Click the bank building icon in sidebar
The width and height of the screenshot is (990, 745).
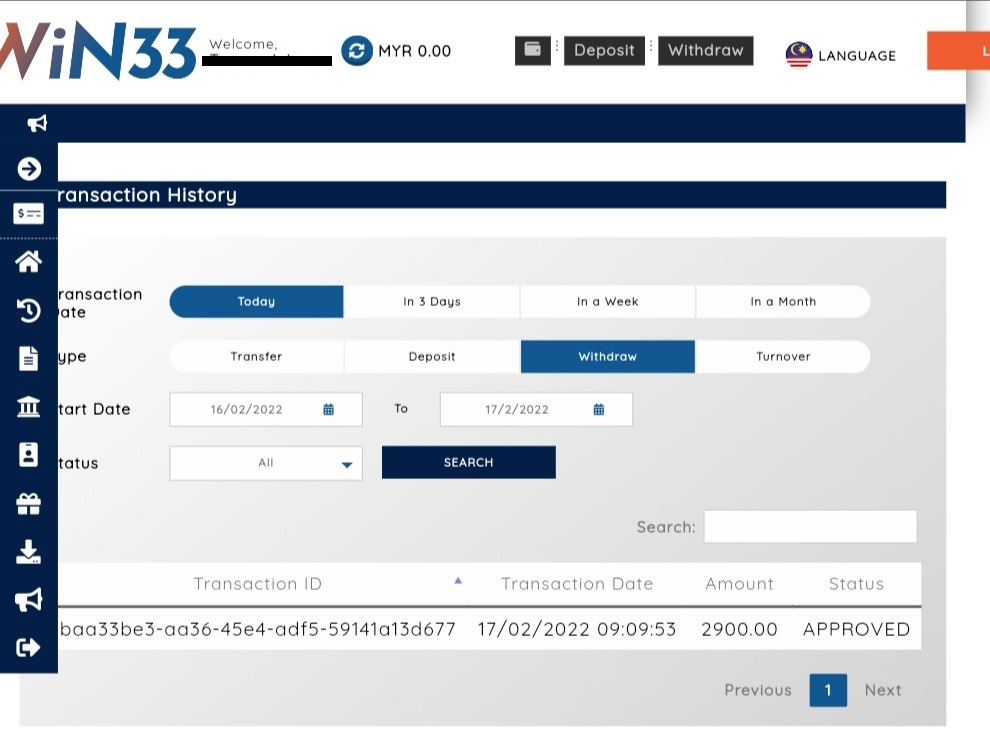click(x=29, y=407)
